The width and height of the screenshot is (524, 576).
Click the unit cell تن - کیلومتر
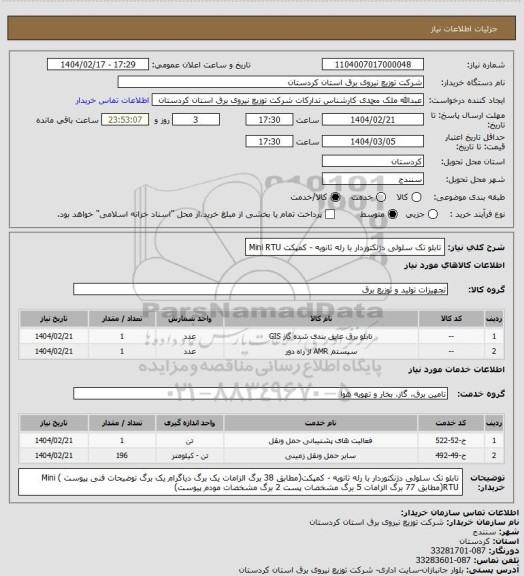[190, 456]
